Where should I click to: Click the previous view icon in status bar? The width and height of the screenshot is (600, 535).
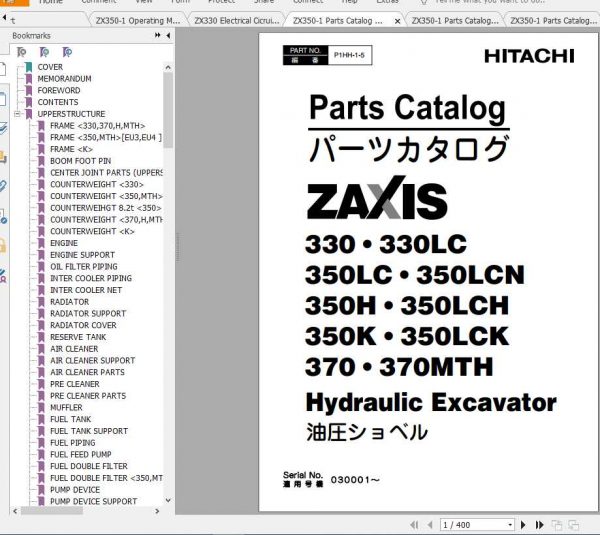(557, 525)
